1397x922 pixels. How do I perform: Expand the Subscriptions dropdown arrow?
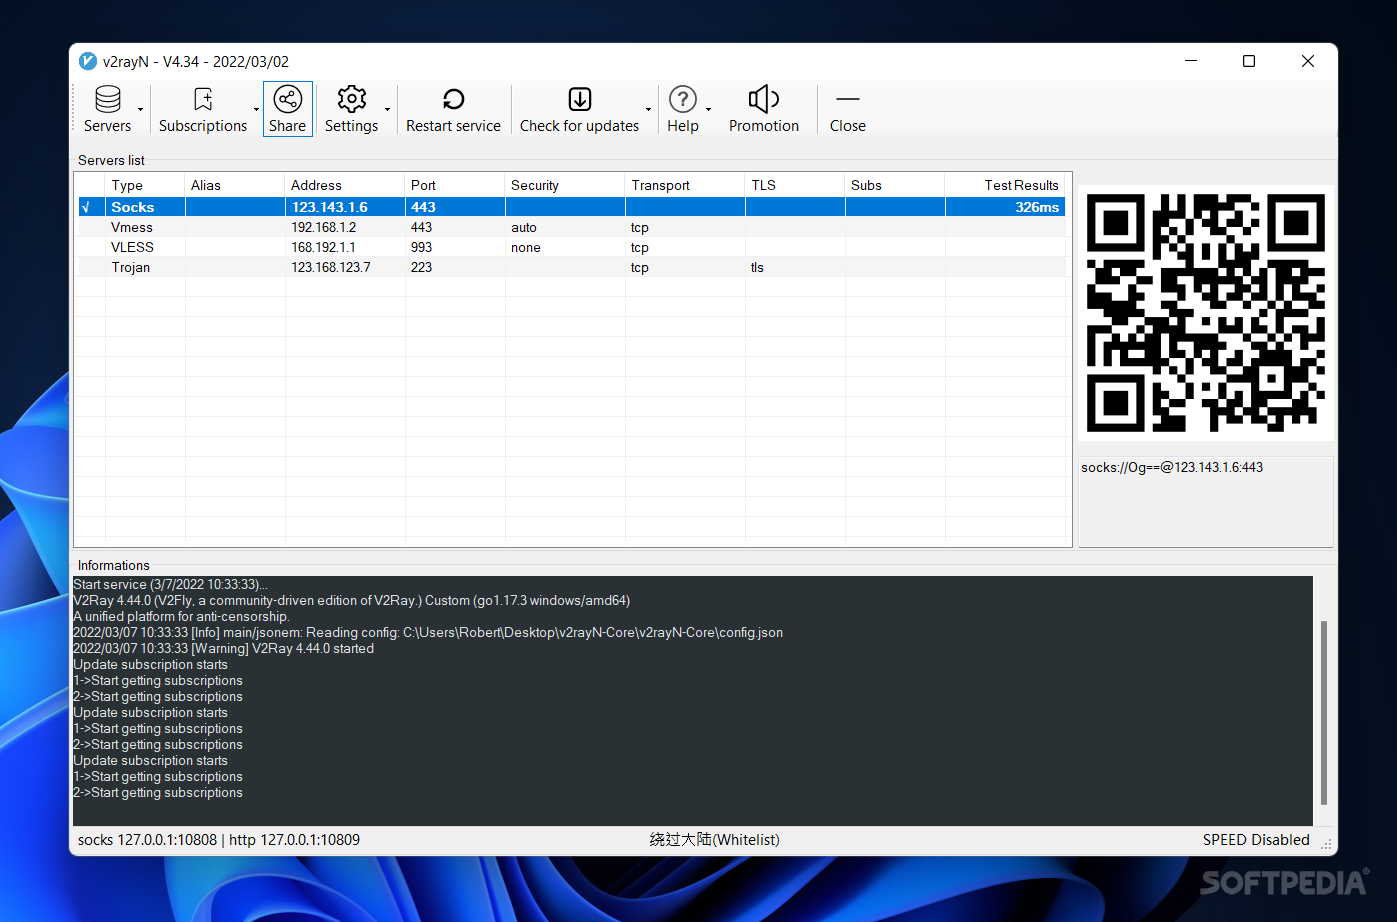[x=257, y=109]
